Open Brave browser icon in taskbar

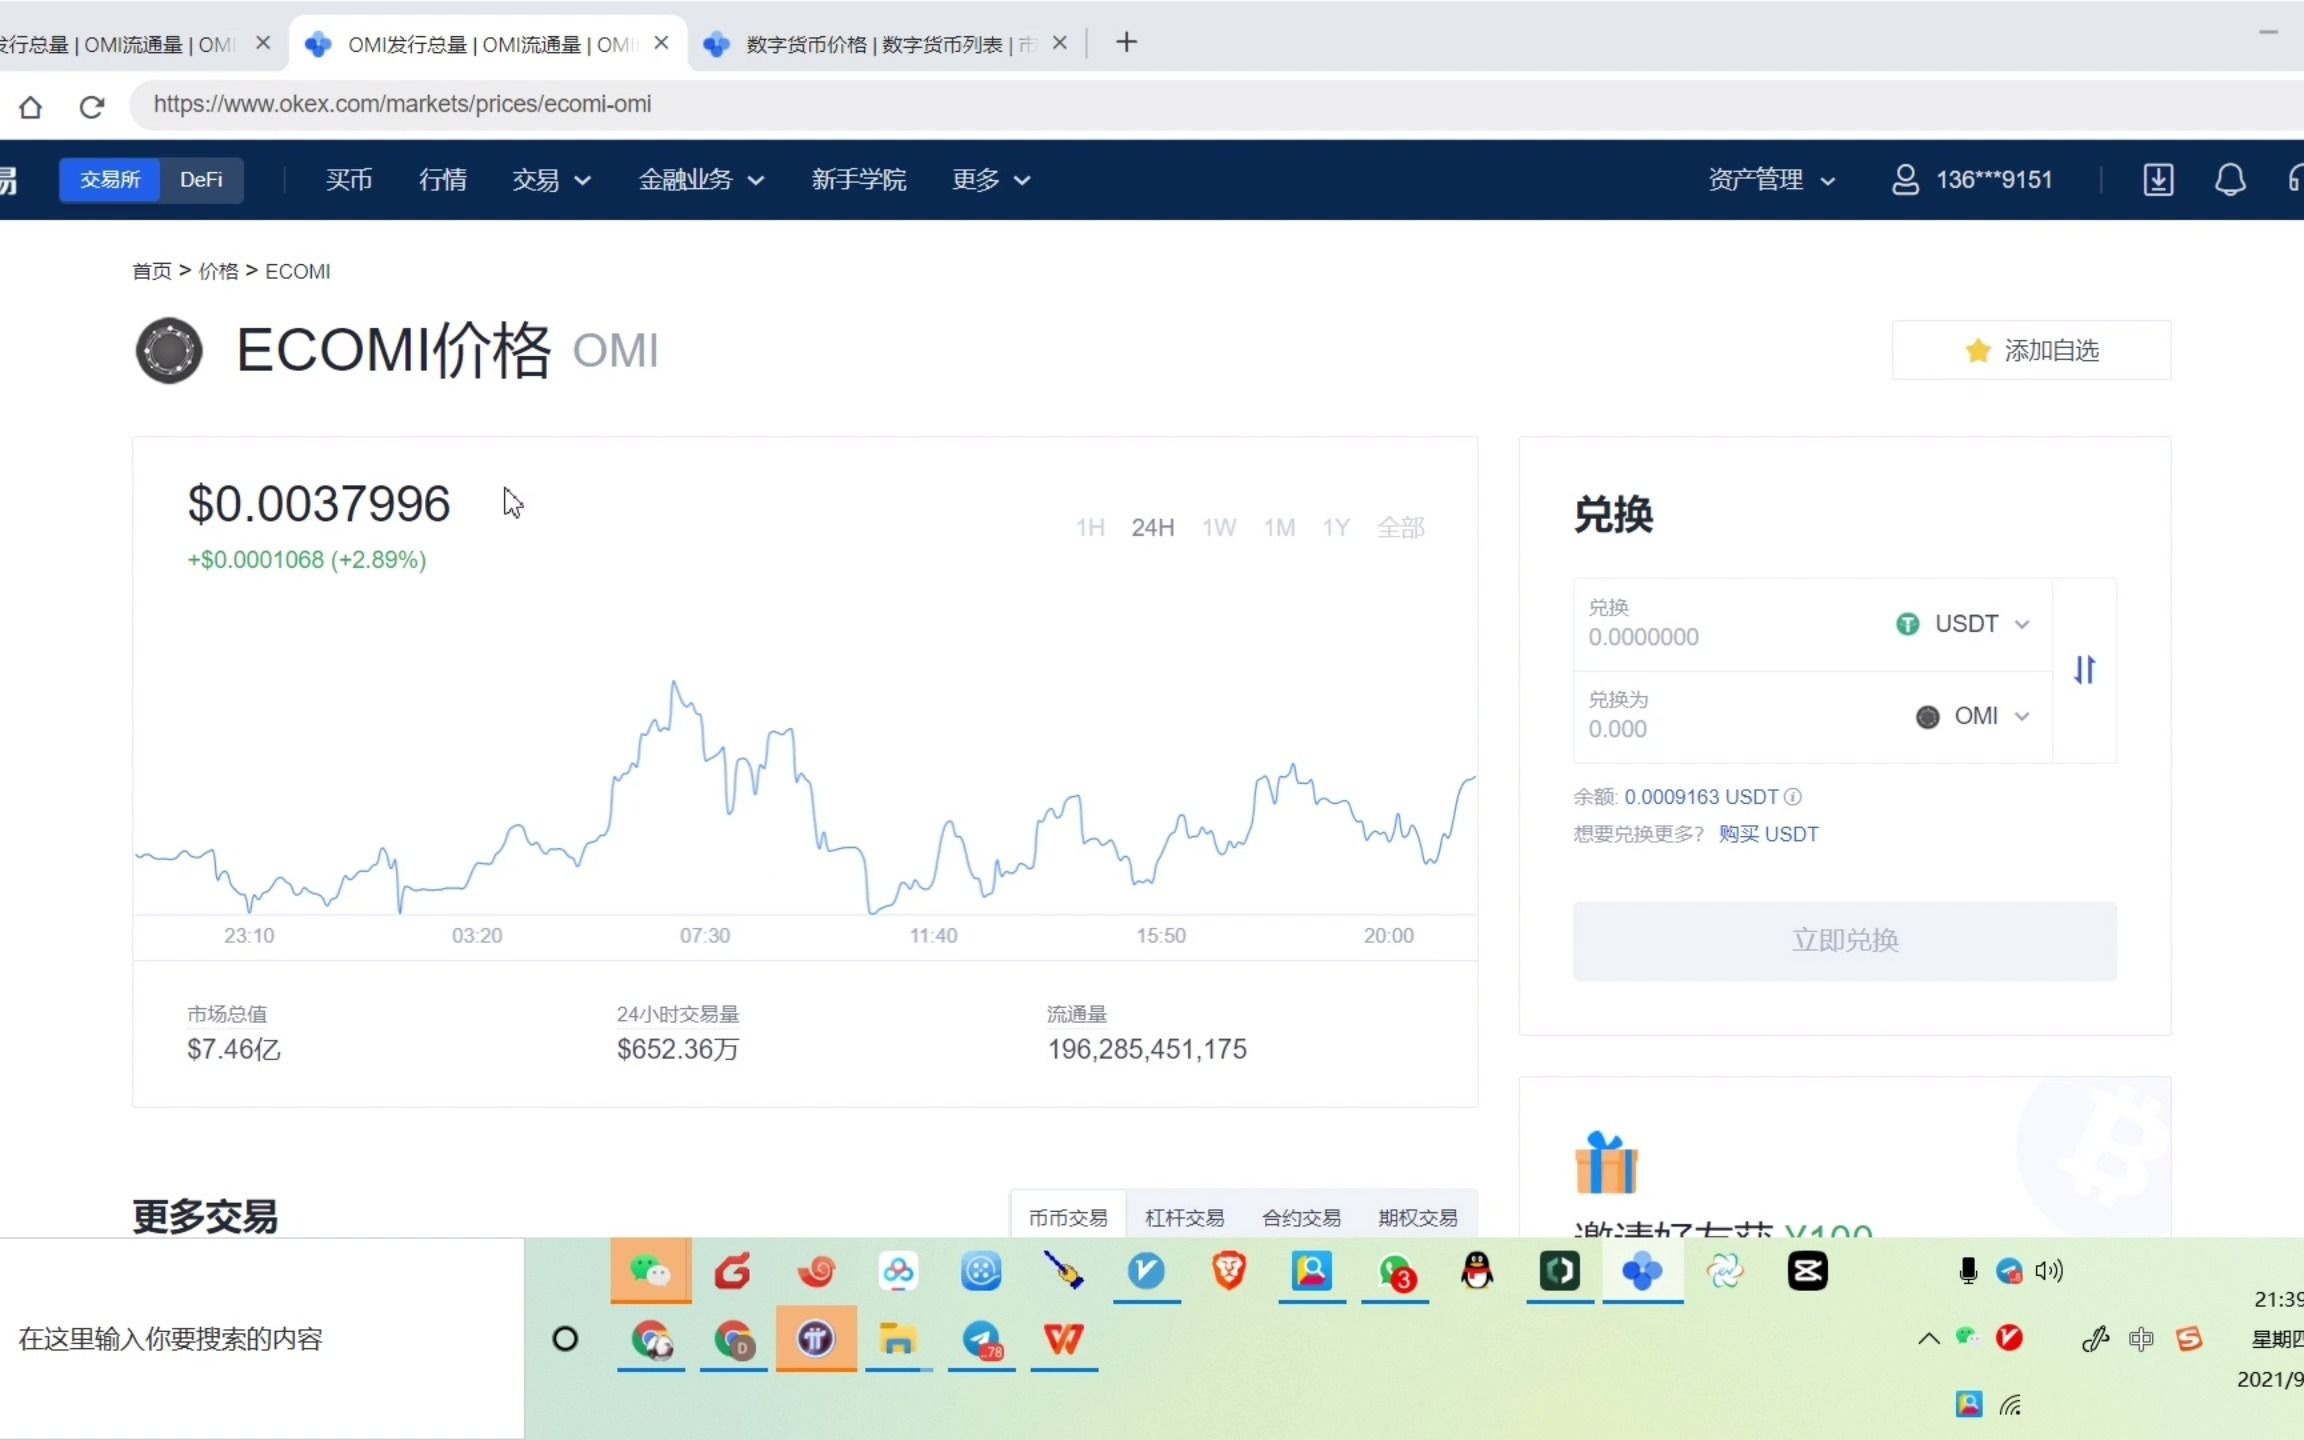click(x=1229, y=1271)
